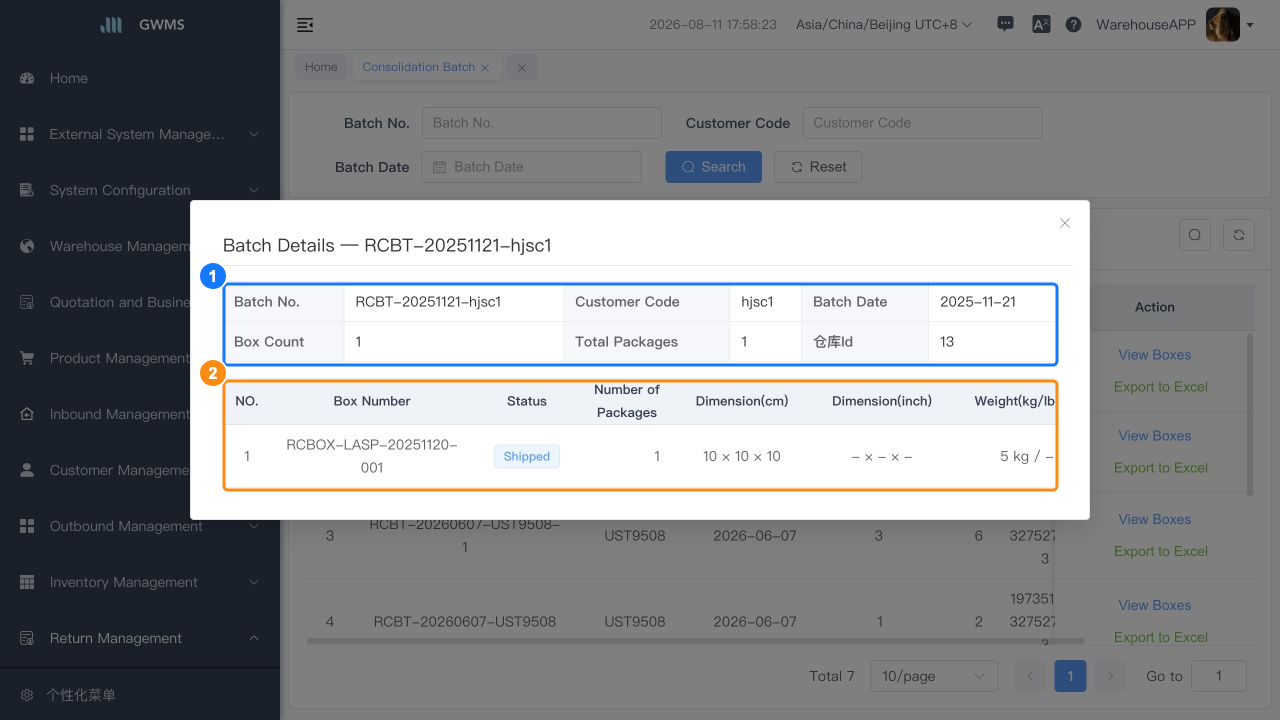
Task: Click View Boxes for RCBT-20260607-UST9508-1
Action: (x=1154, y=520)
